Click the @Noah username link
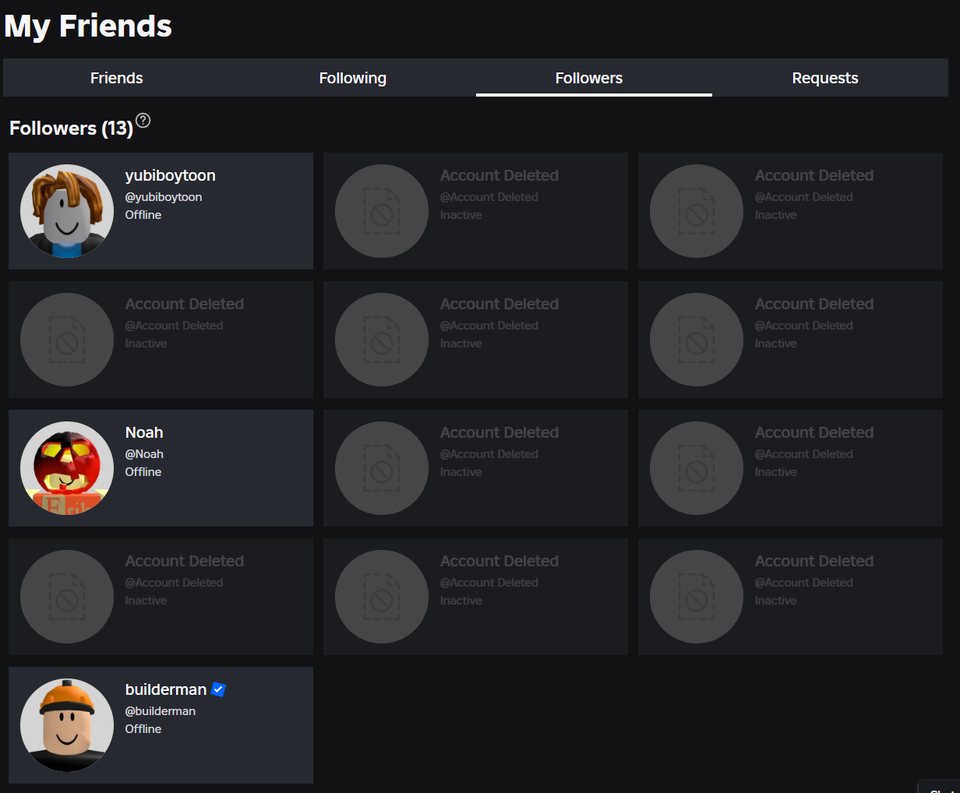The width and height of the screenshot is (960, 793). pos(144,454)
